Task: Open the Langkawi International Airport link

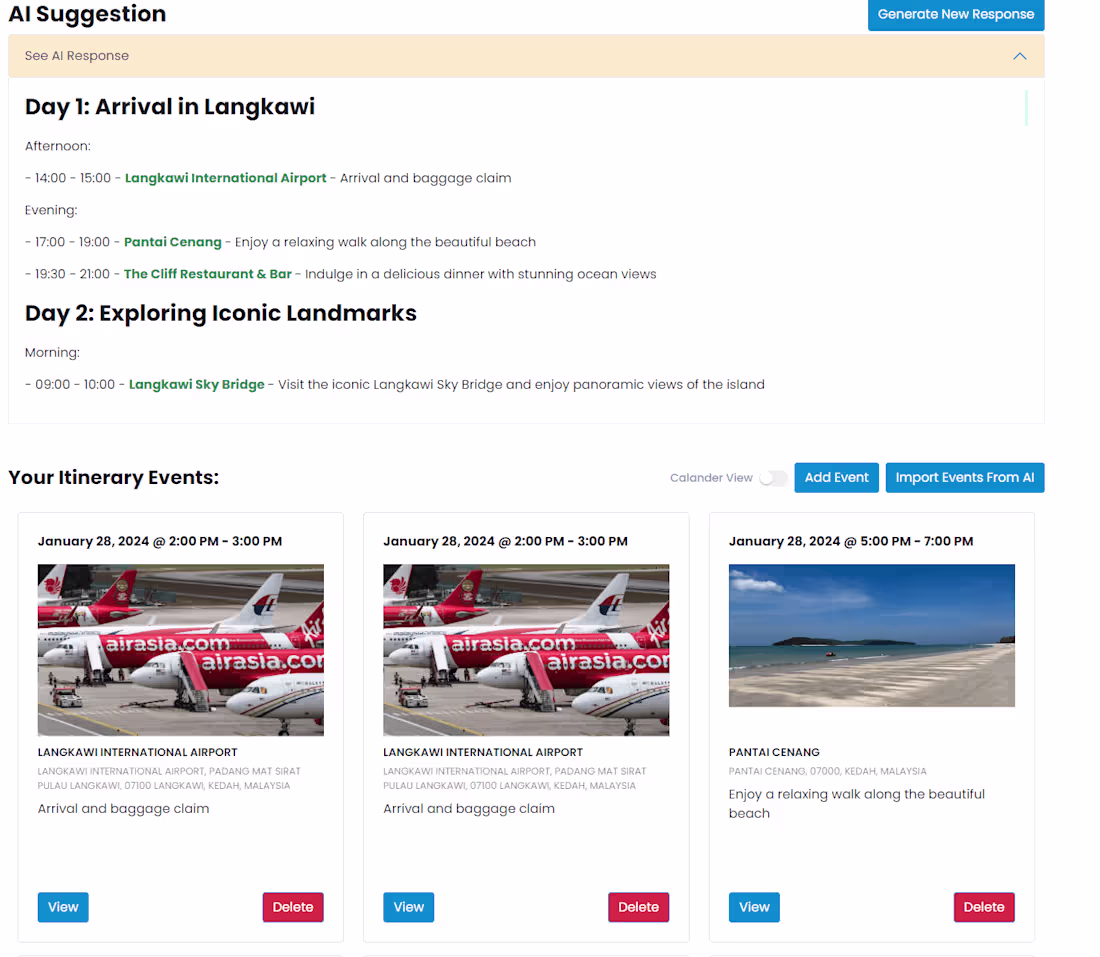Action: click(x=225, y=177)
